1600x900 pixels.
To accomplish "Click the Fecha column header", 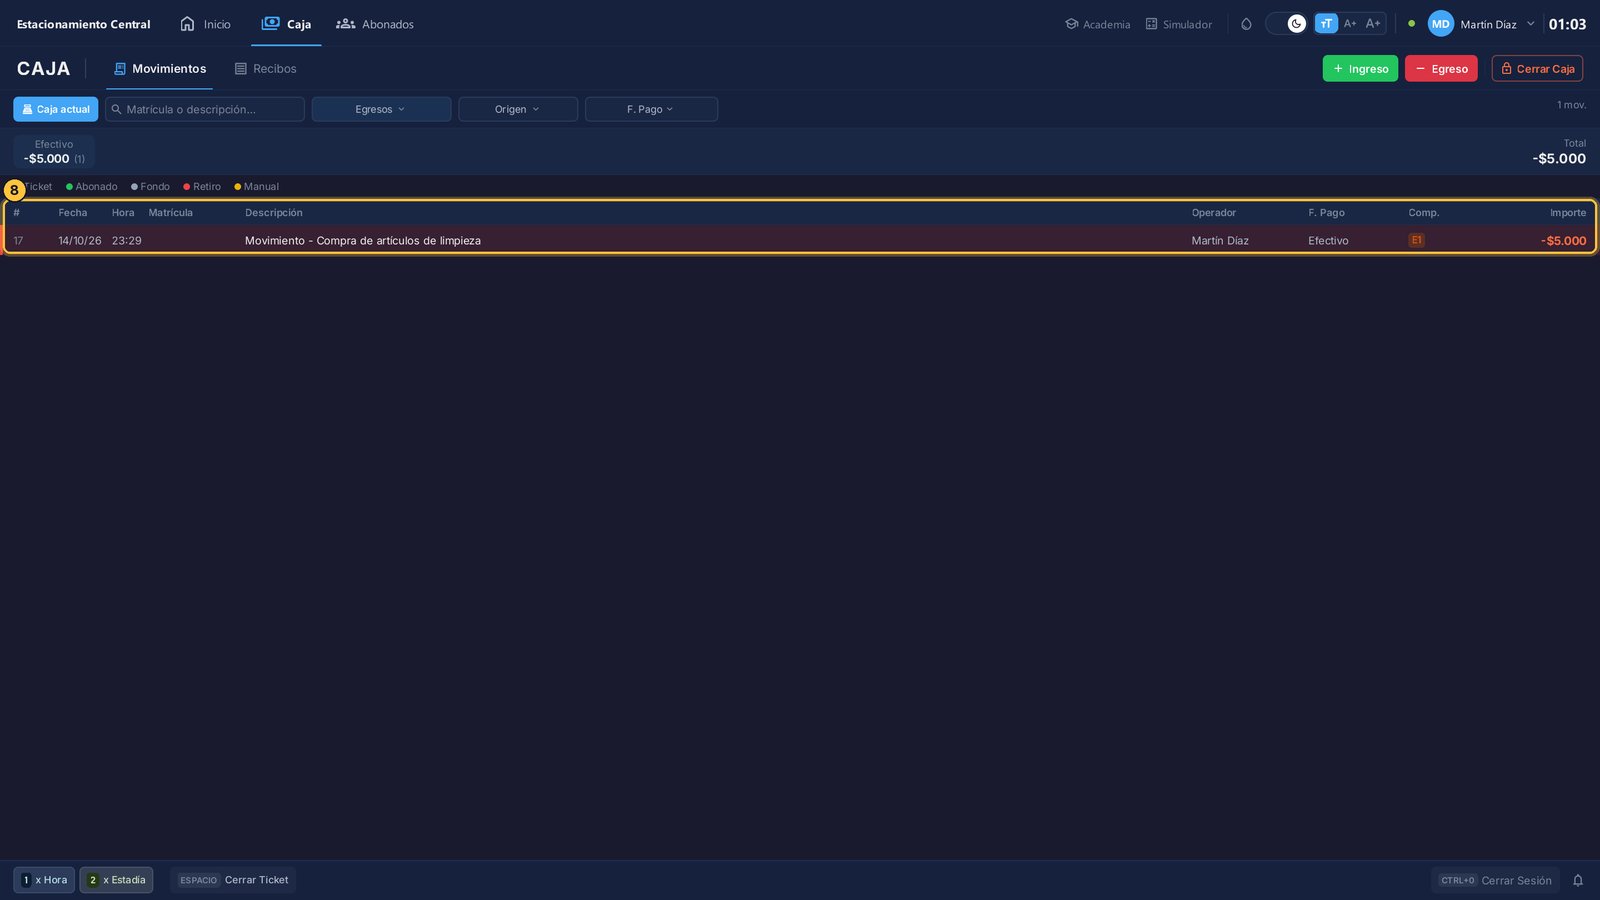I will tap(73, 213).
